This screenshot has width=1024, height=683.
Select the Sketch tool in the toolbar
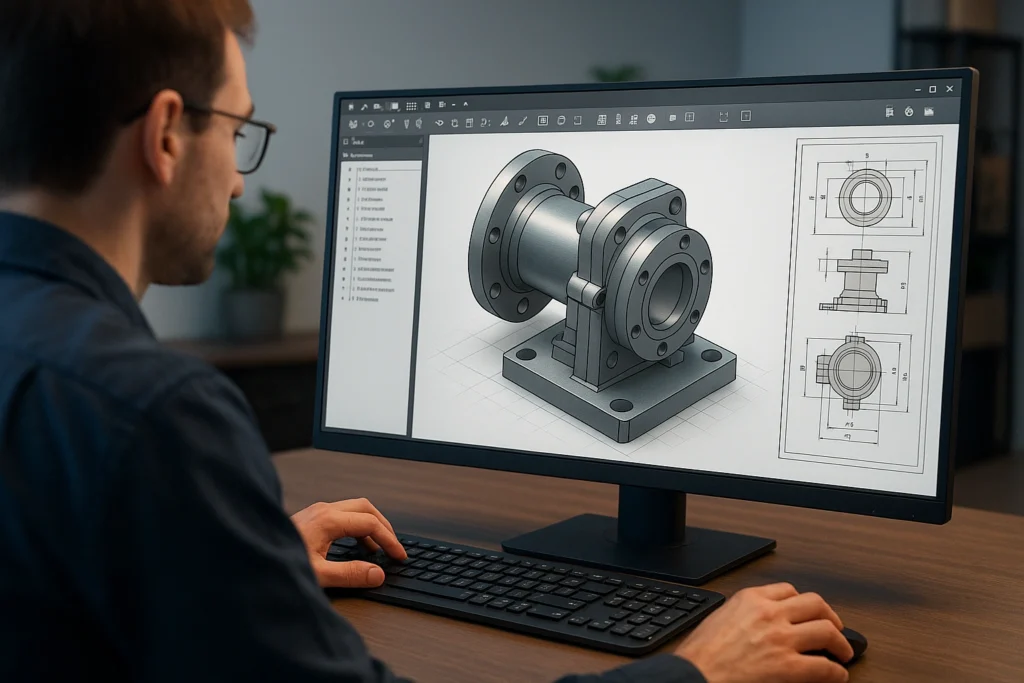352,120
